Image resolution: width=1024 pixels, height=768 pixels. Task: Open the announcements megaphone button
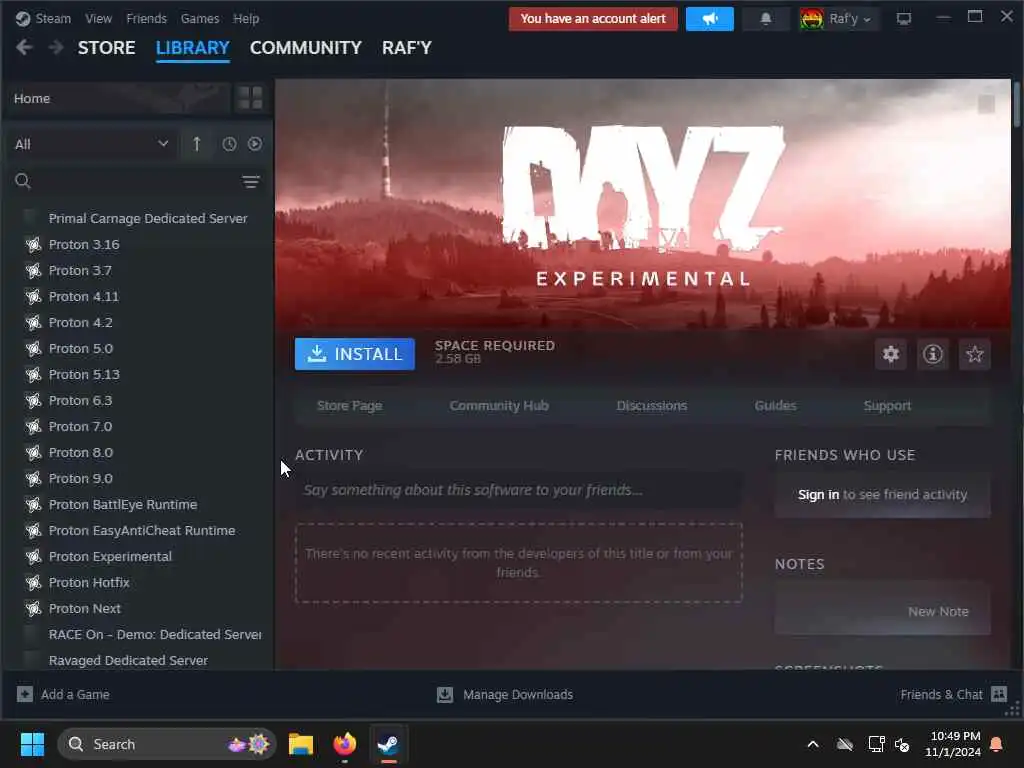[x=710, y=19]
